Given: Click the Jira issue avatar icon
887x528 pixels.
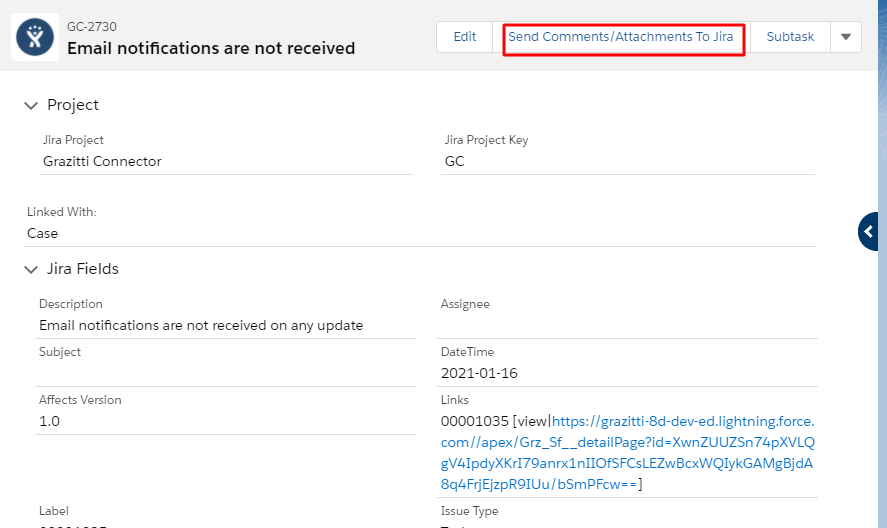Looking at the screenshot, I should coord(35,37).
